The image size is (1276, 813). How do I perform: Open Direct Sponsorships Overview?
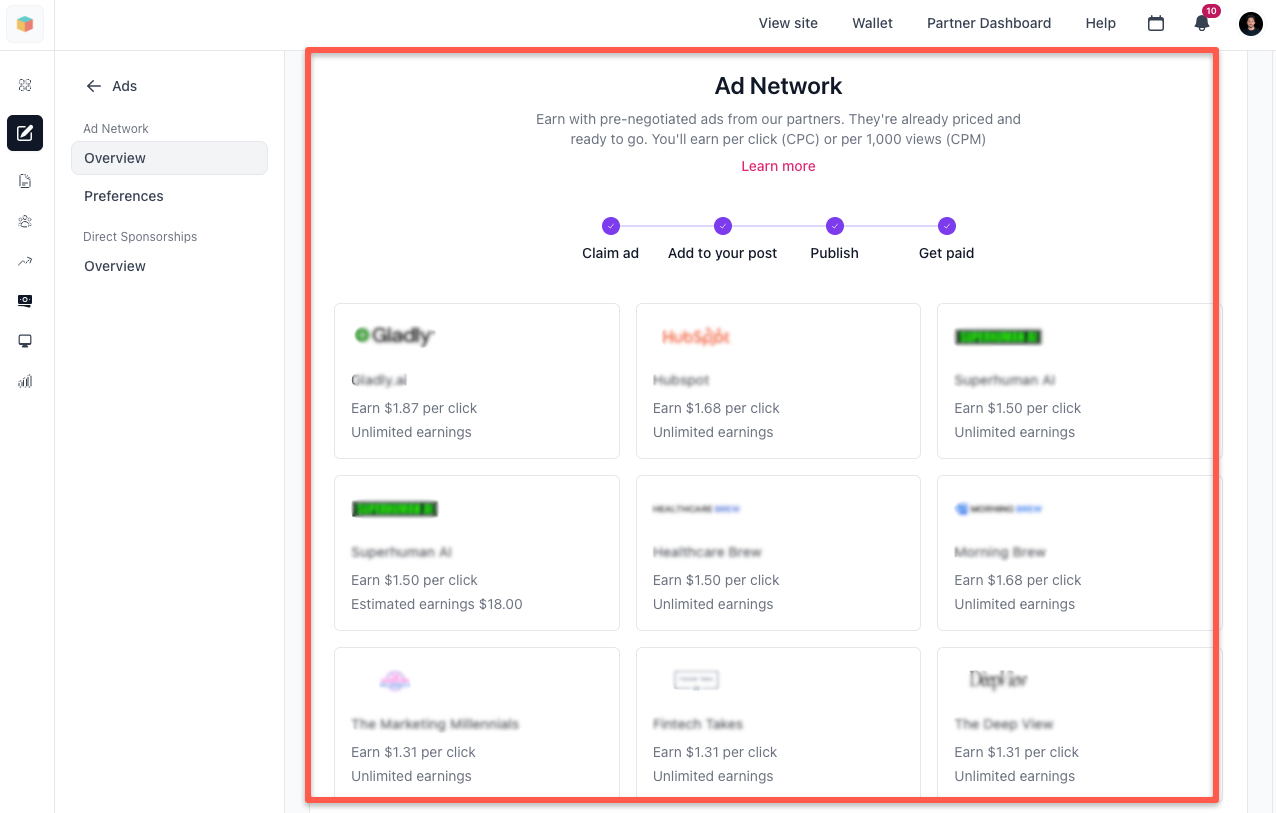tap(114, 265)
